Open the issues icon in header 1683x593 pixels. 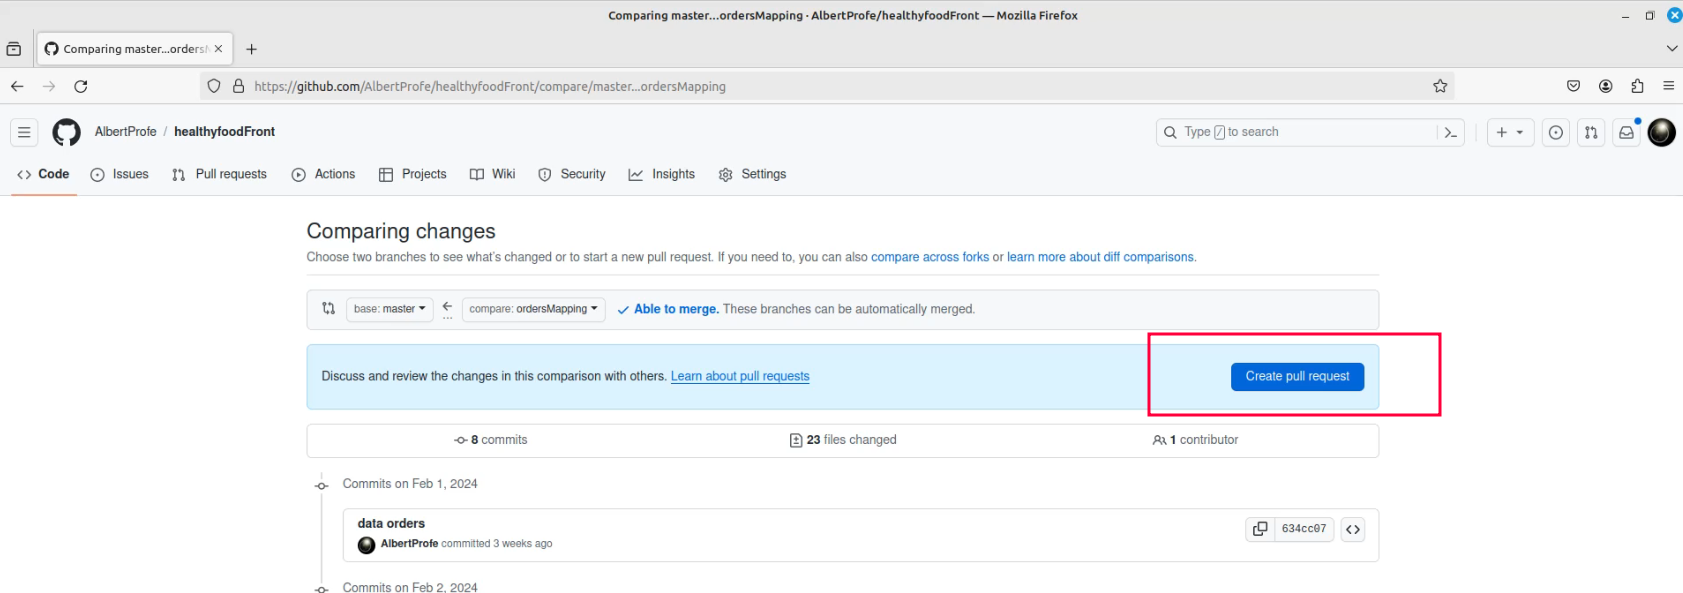click(x=1556, y=132)
